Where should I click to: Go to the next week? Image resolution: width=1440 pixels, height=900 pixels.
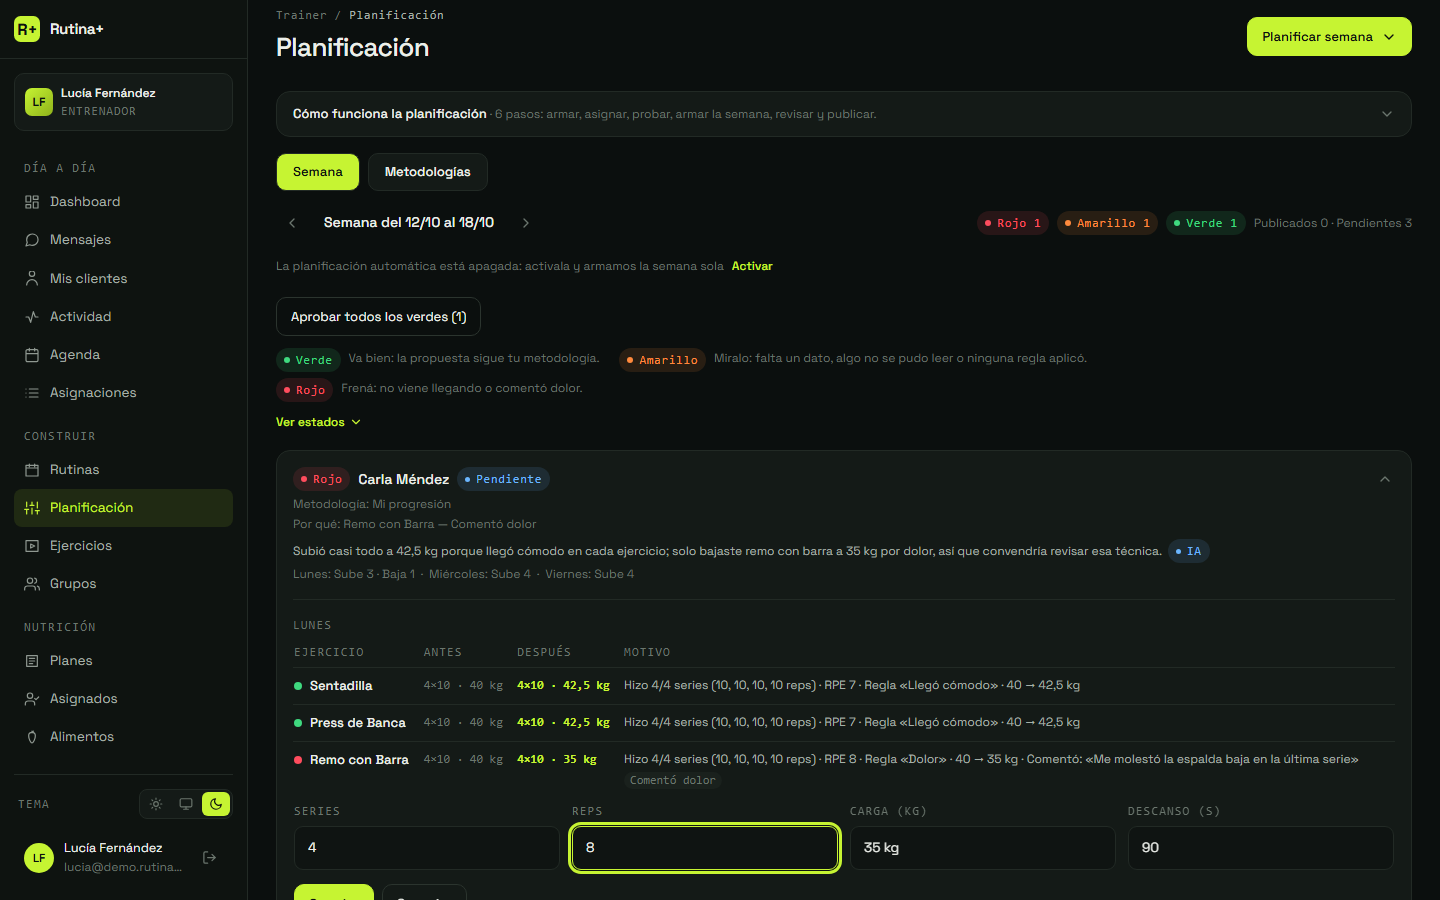[526, 223]
